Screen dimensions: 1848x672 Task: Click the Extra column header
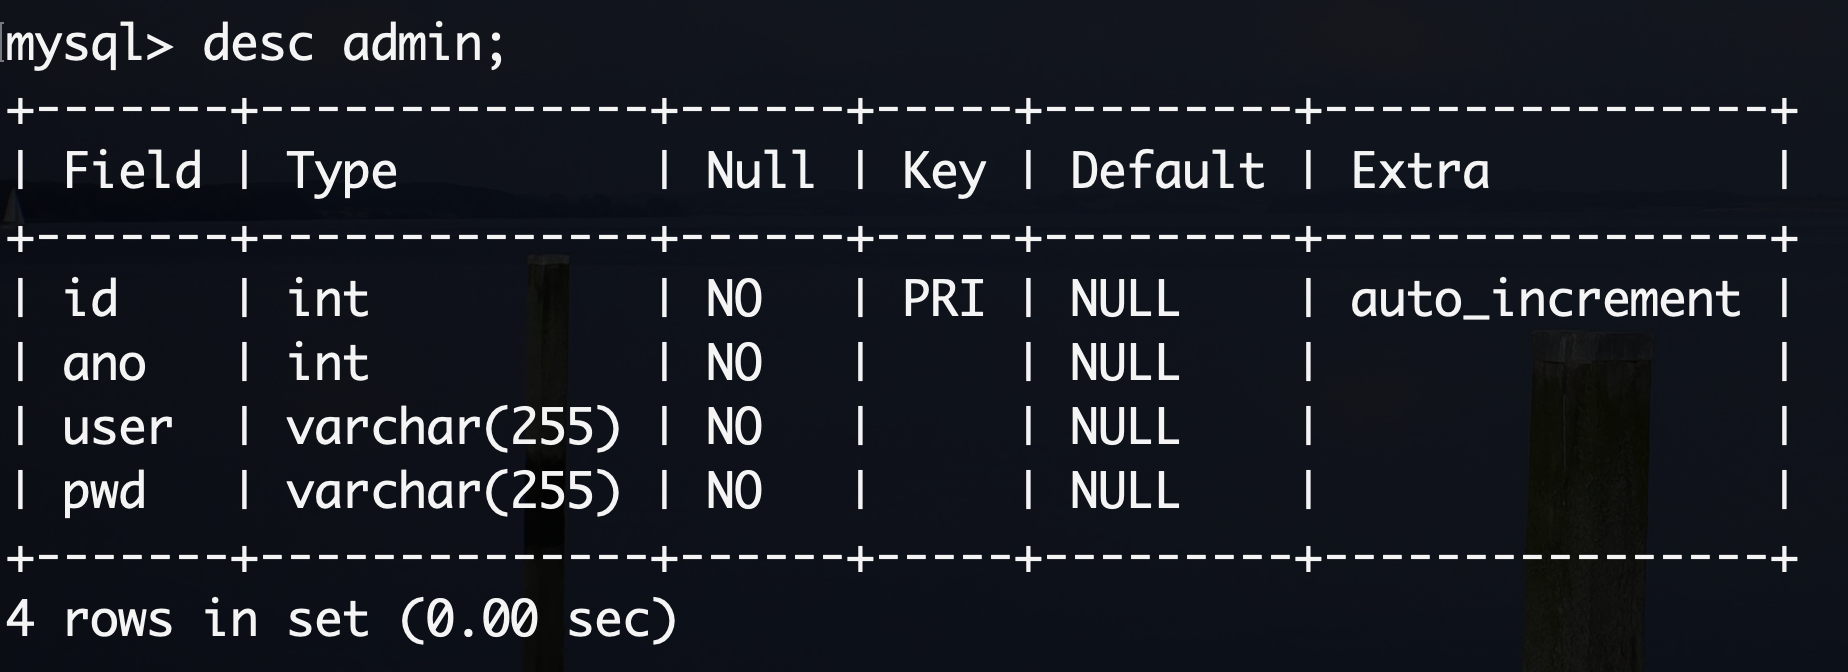[x=1420, y=170]
